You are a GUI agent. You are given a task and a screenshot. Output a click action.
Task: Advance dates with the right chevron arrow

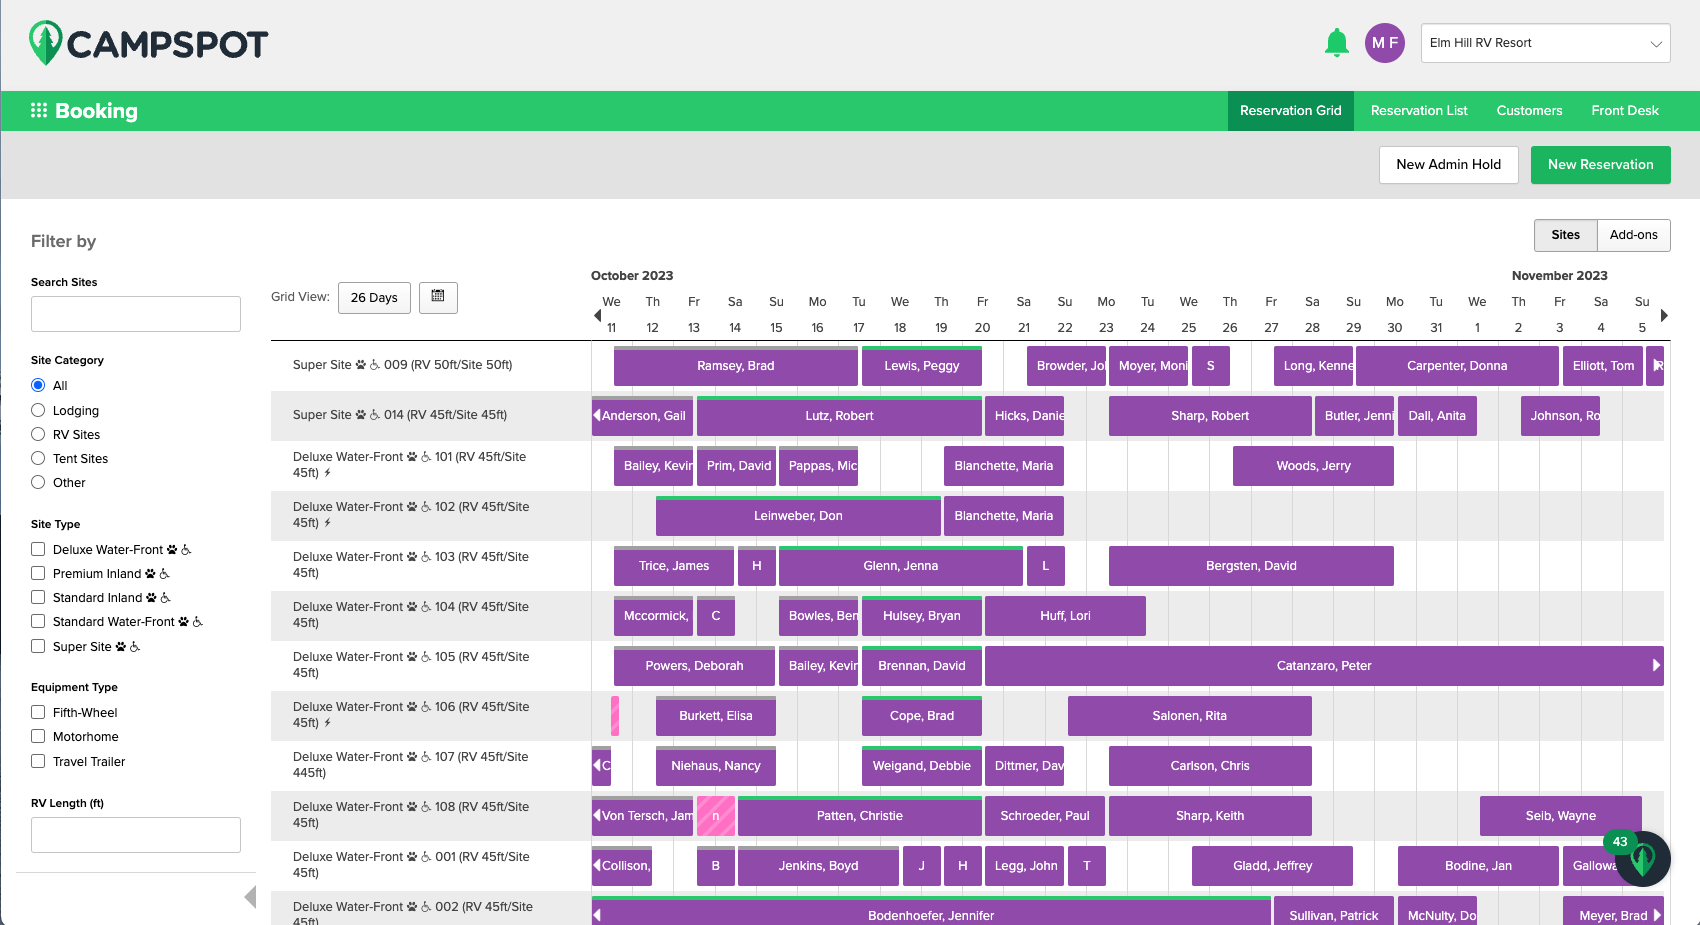[1664, 315]
